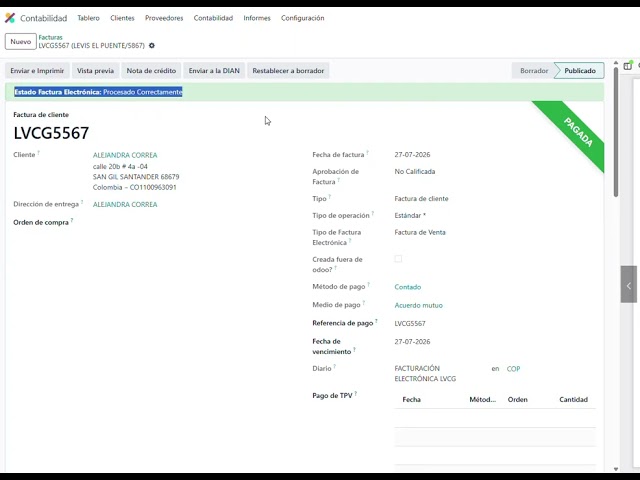Click the help mark next to Fecha de factura
Image resolution: width=640 pixels, height=480 pixels.
367,152
